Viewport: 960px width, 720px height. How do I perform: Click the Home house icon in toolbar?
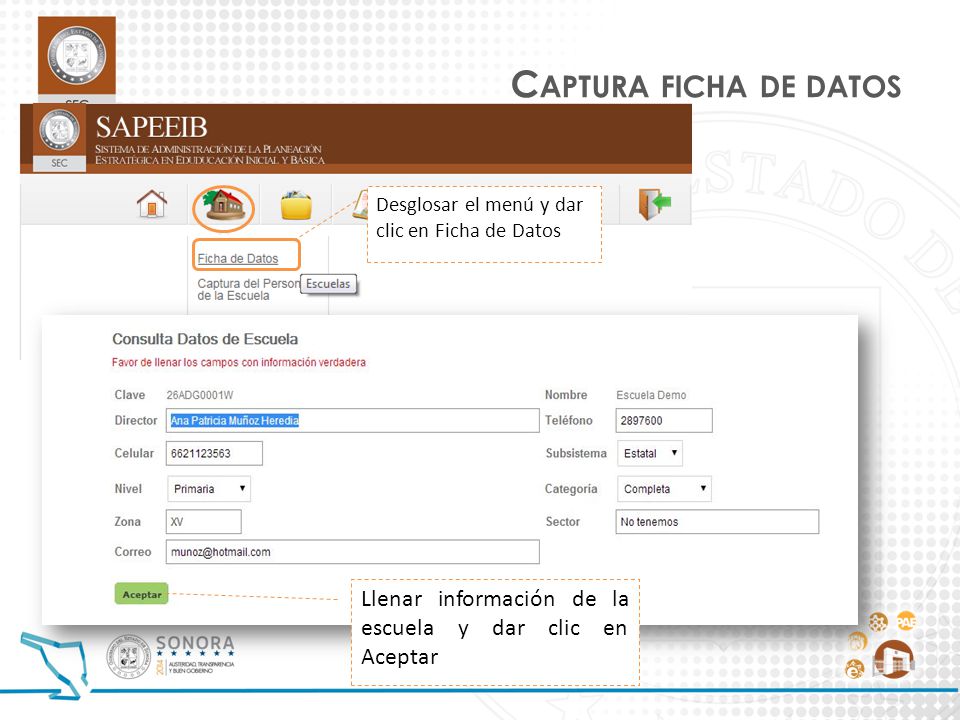[152, 204]
